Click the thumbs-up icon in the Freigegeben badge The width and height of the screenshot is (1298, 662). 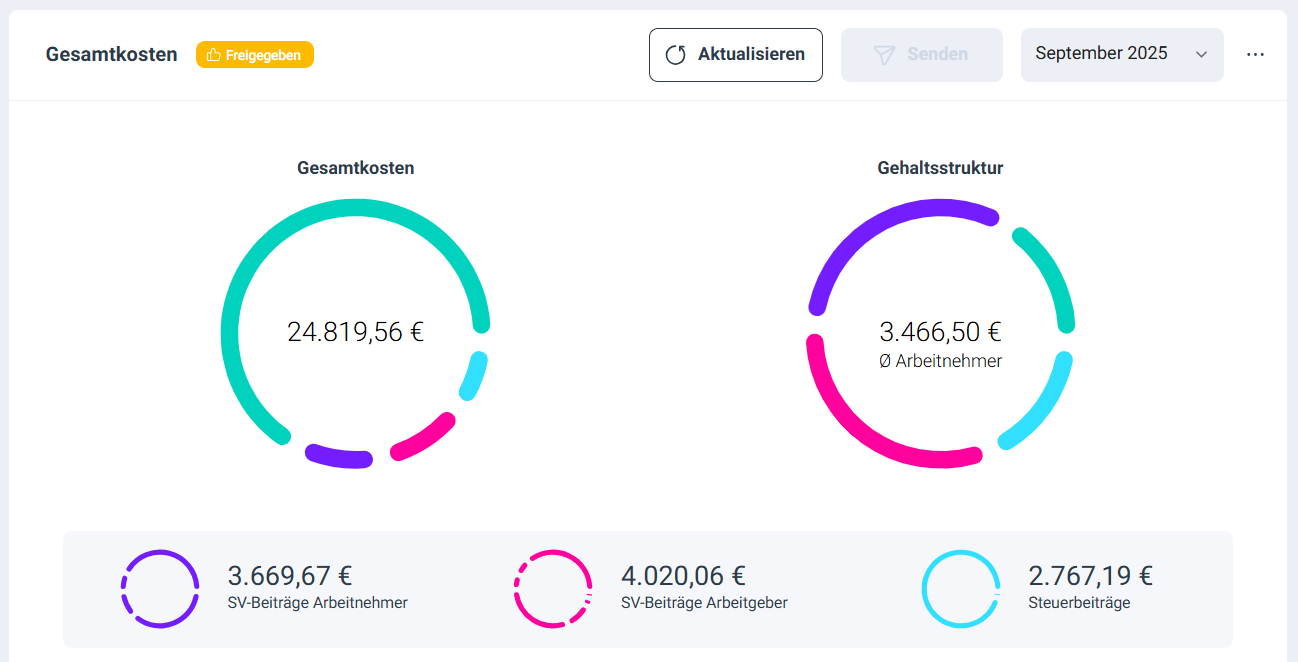point(213,55)
